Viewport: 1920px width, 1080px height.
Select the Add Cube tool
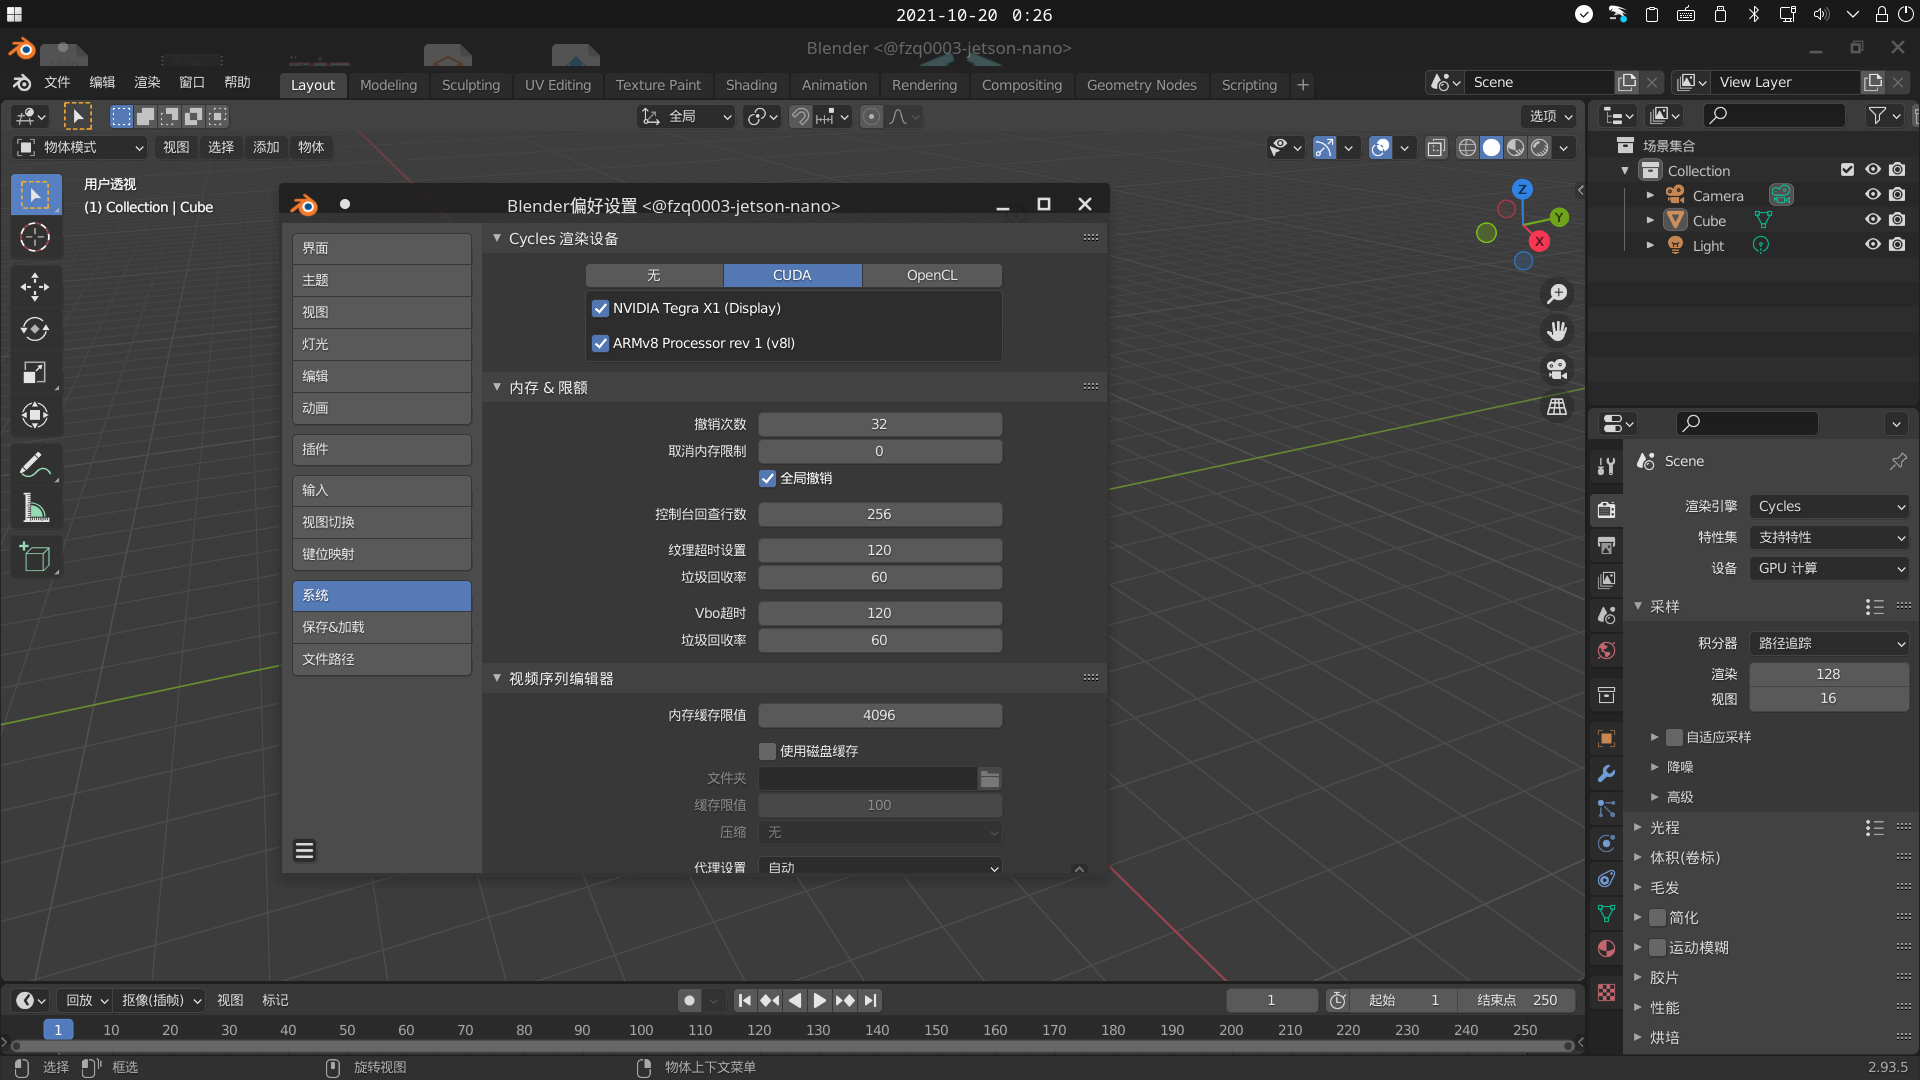35,557
